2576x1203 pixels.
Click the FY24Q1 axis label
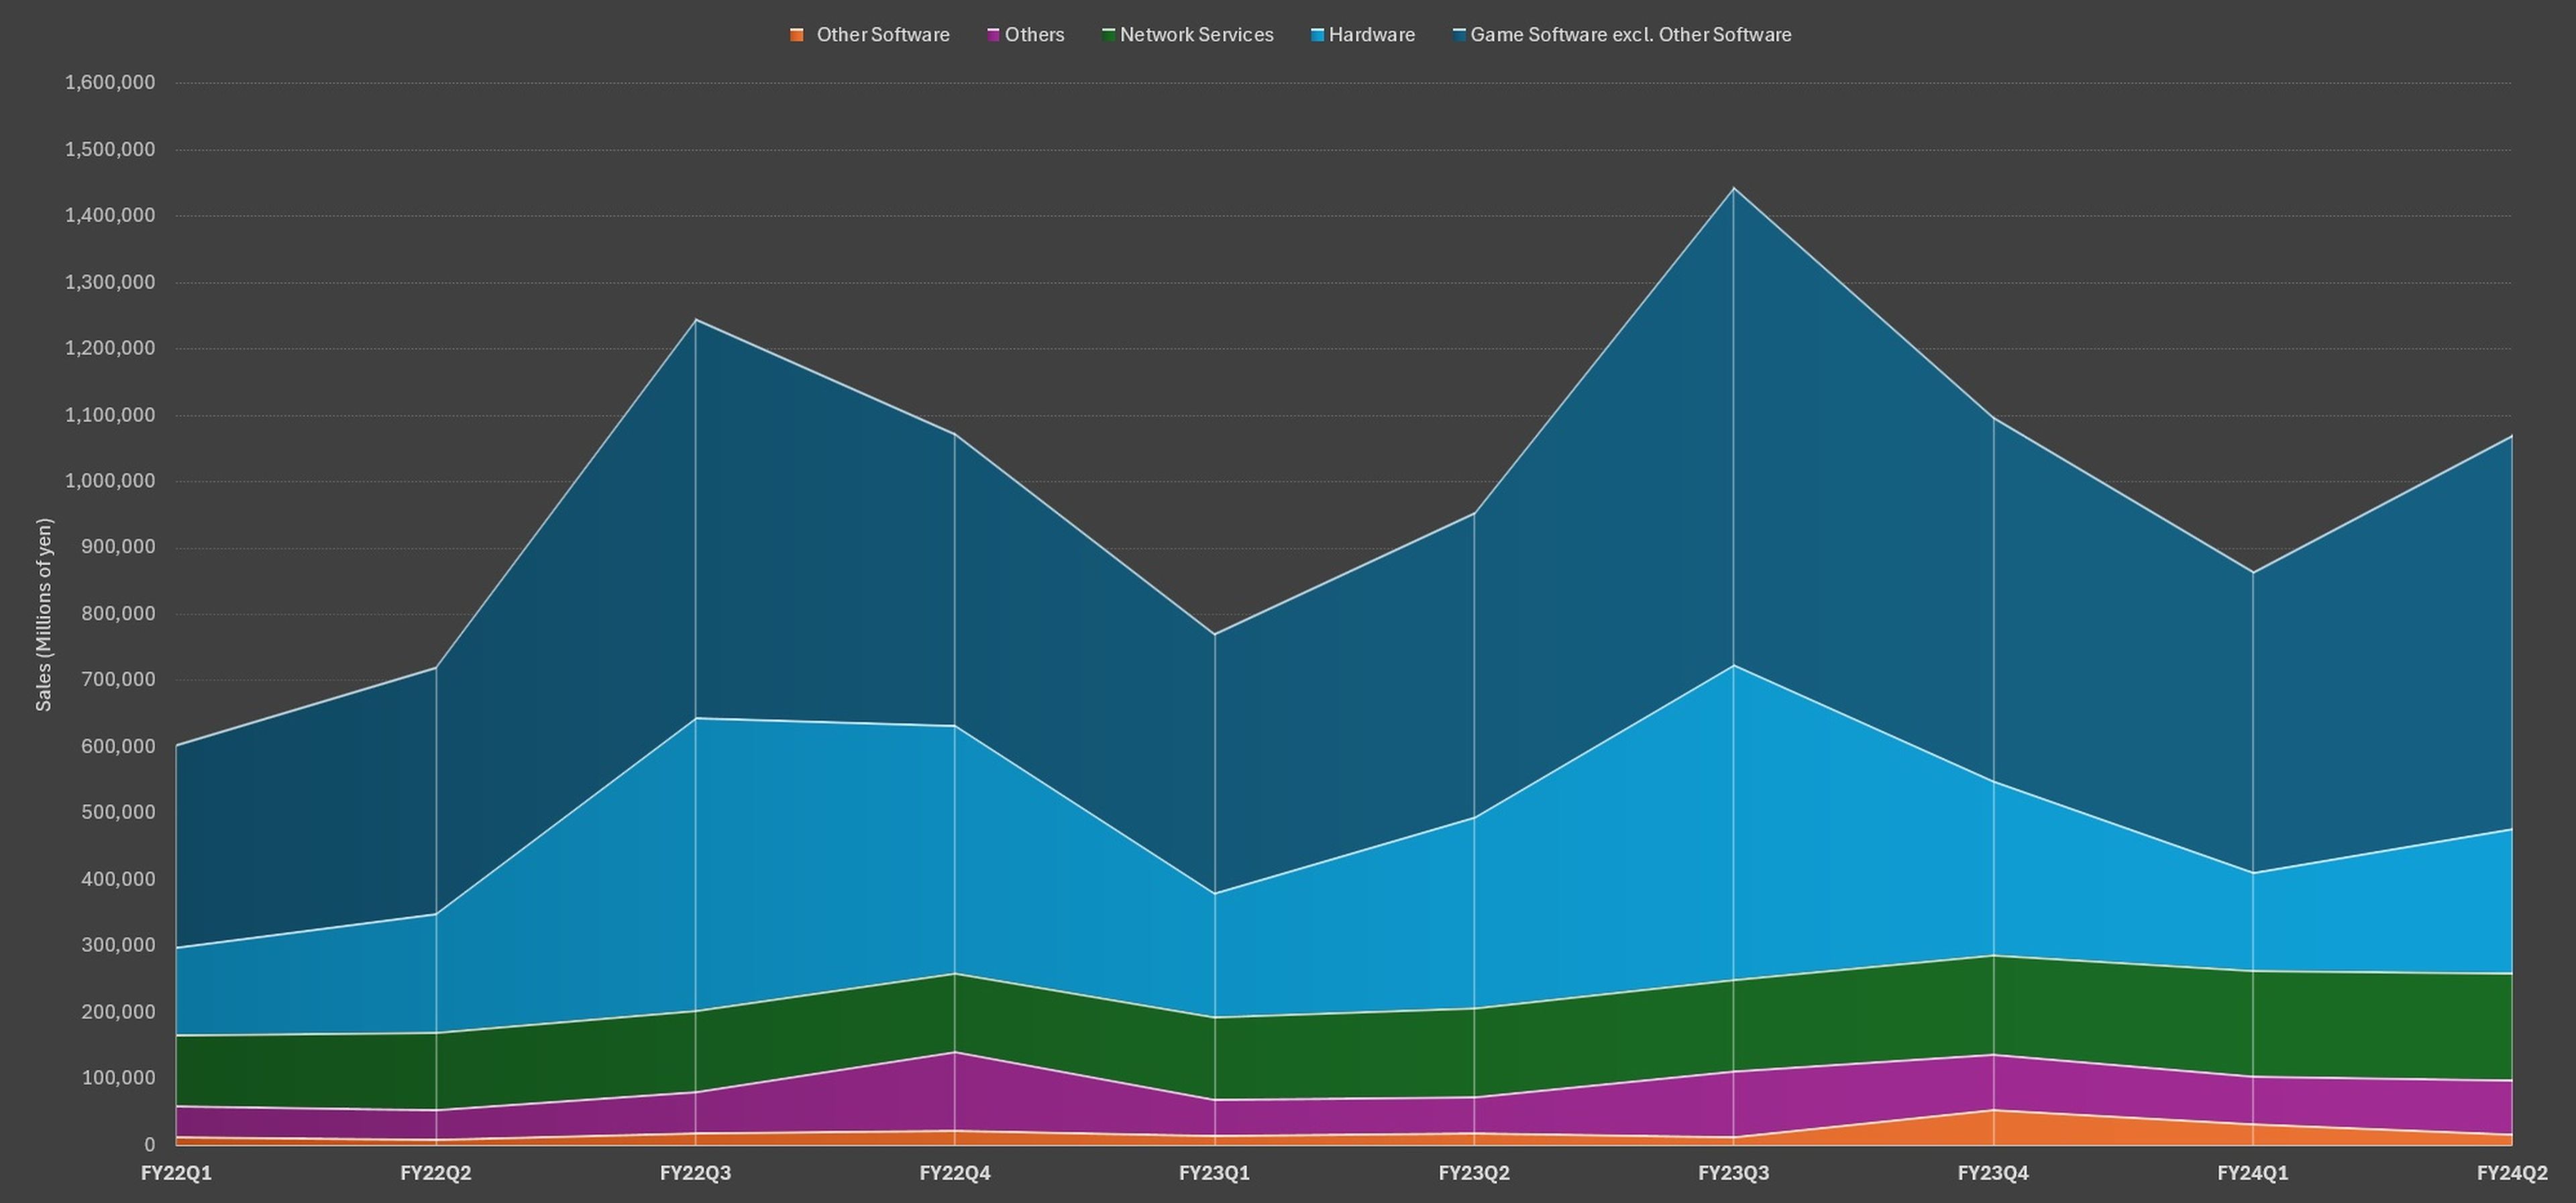tap(2252, 1173)
